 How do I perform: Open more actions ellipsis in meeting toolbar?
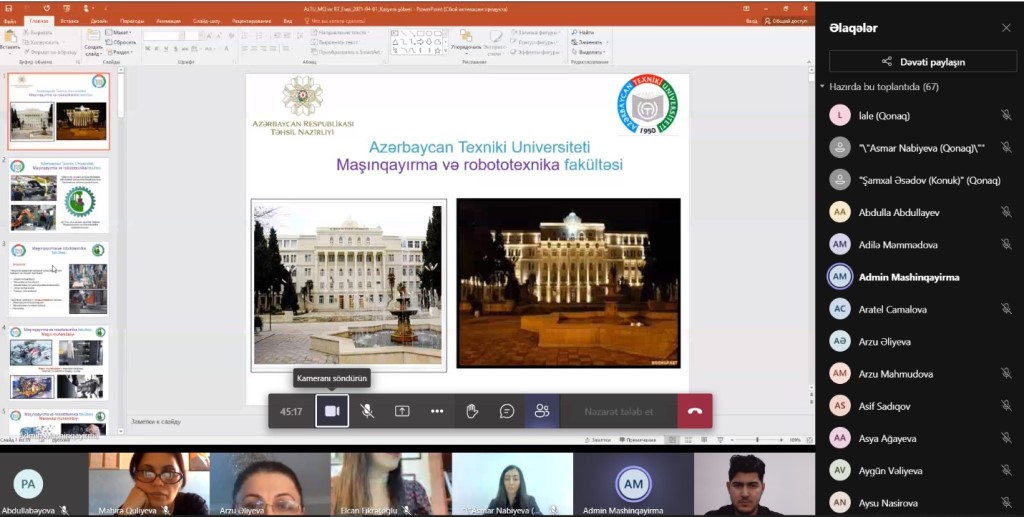[x=437, y=411]
